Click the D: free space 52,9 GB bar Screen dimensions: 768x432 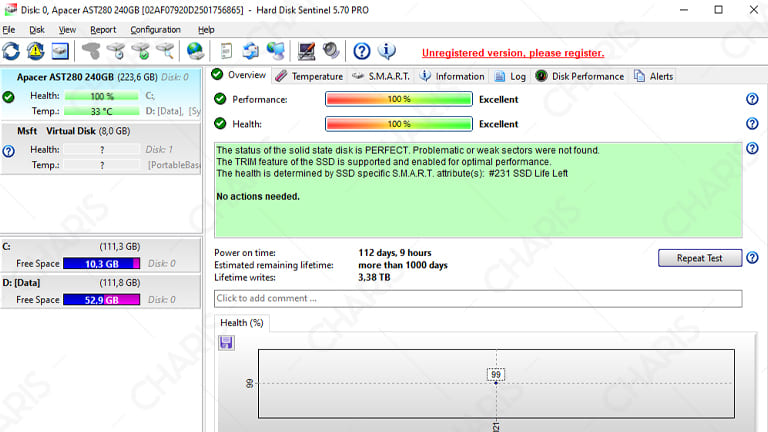[x=101, y=300]
